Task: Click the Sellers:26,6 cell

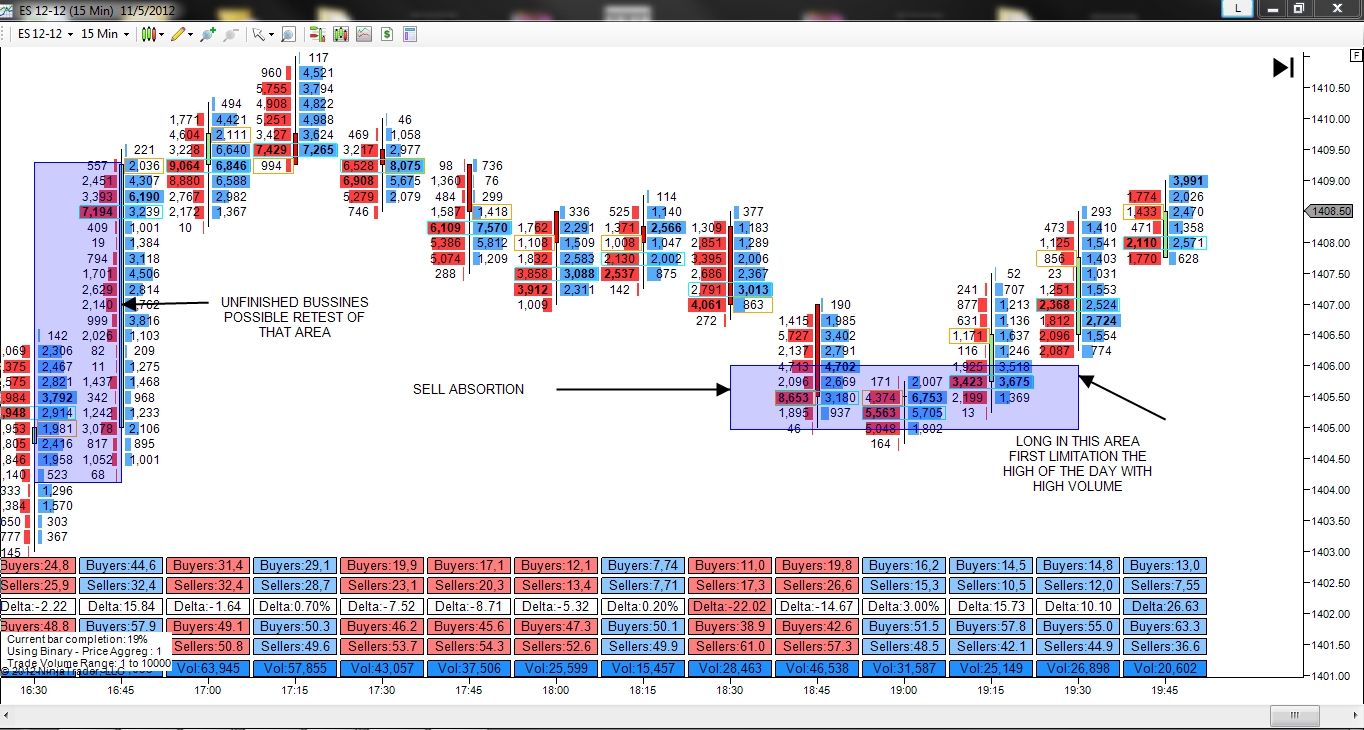Action: [815, 586]
